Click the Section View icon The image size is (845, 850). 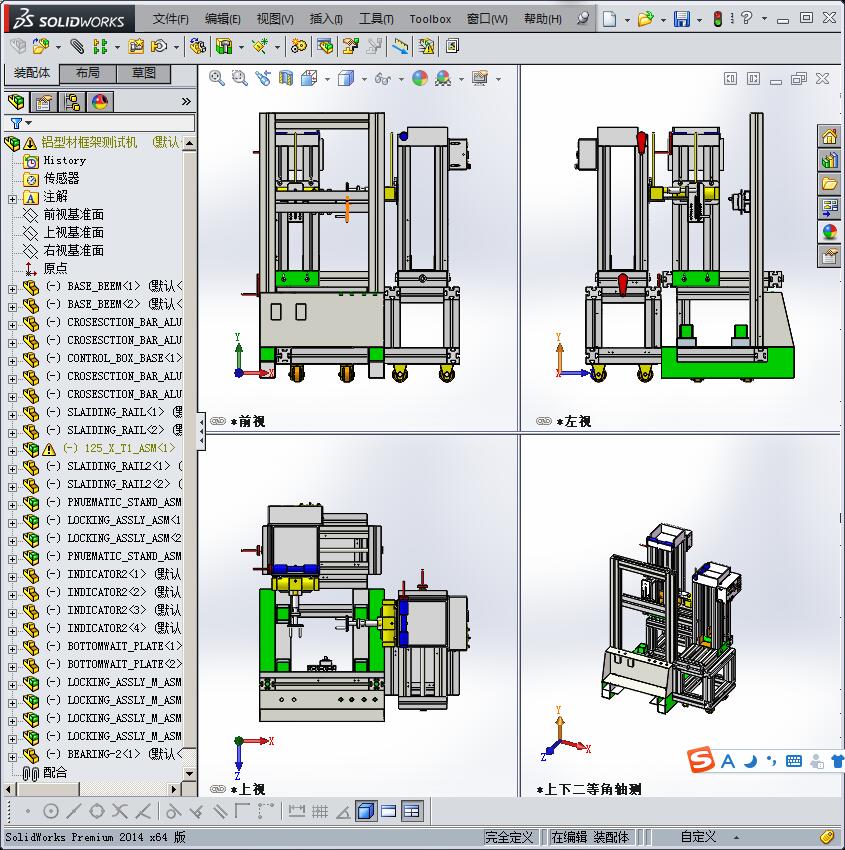click(x=286, y=78)
